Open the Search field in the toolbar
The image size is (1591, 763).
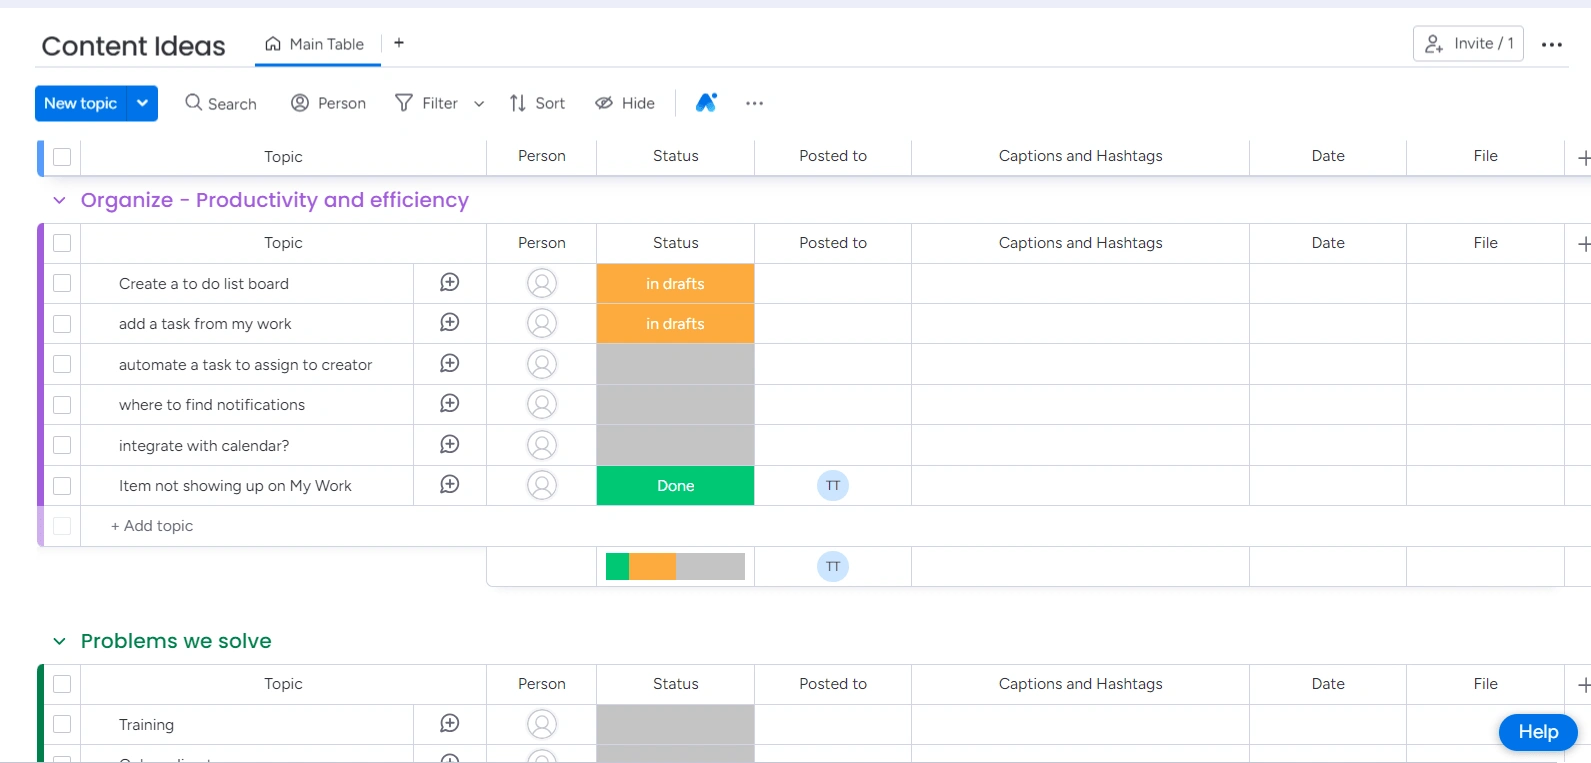tap(221, 103)
